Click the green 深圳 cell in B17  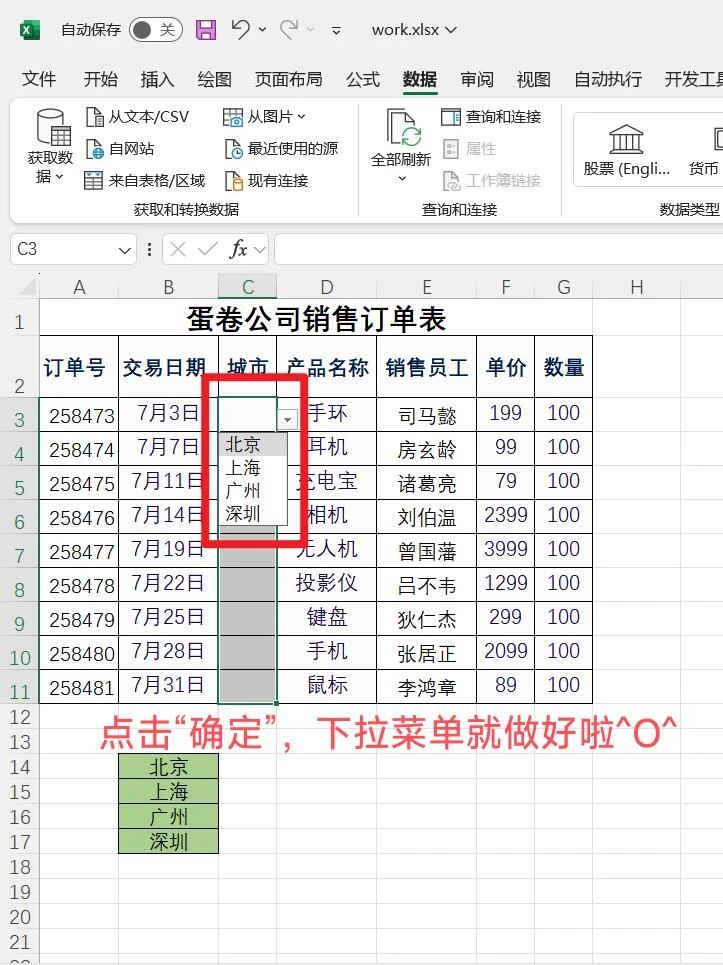(x=168, y=841)
